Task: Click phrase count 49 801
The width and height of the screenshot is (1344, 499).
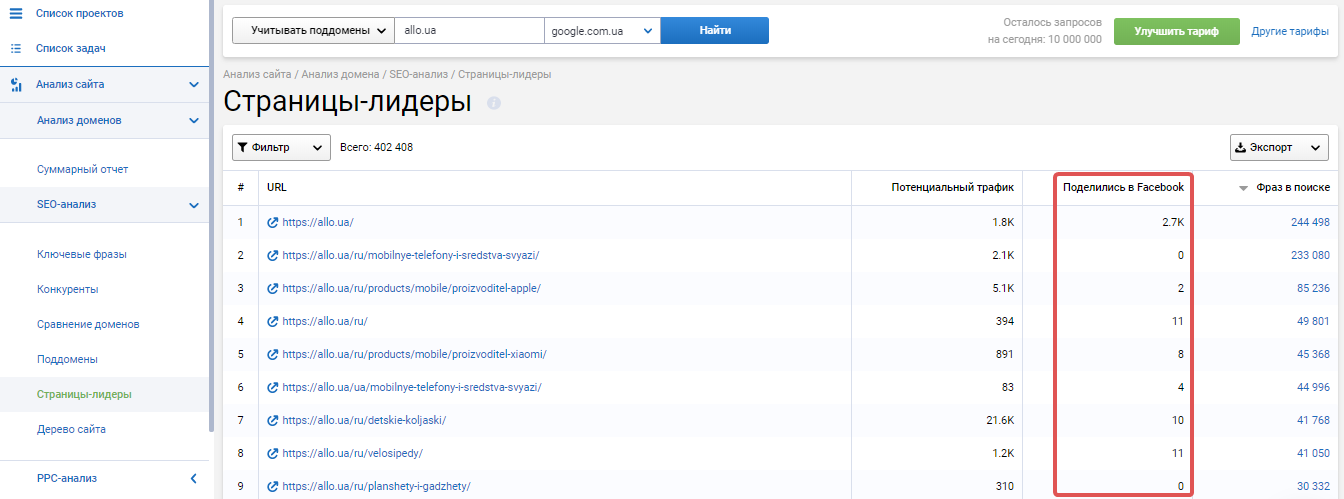Action: tap(1313, 321)
